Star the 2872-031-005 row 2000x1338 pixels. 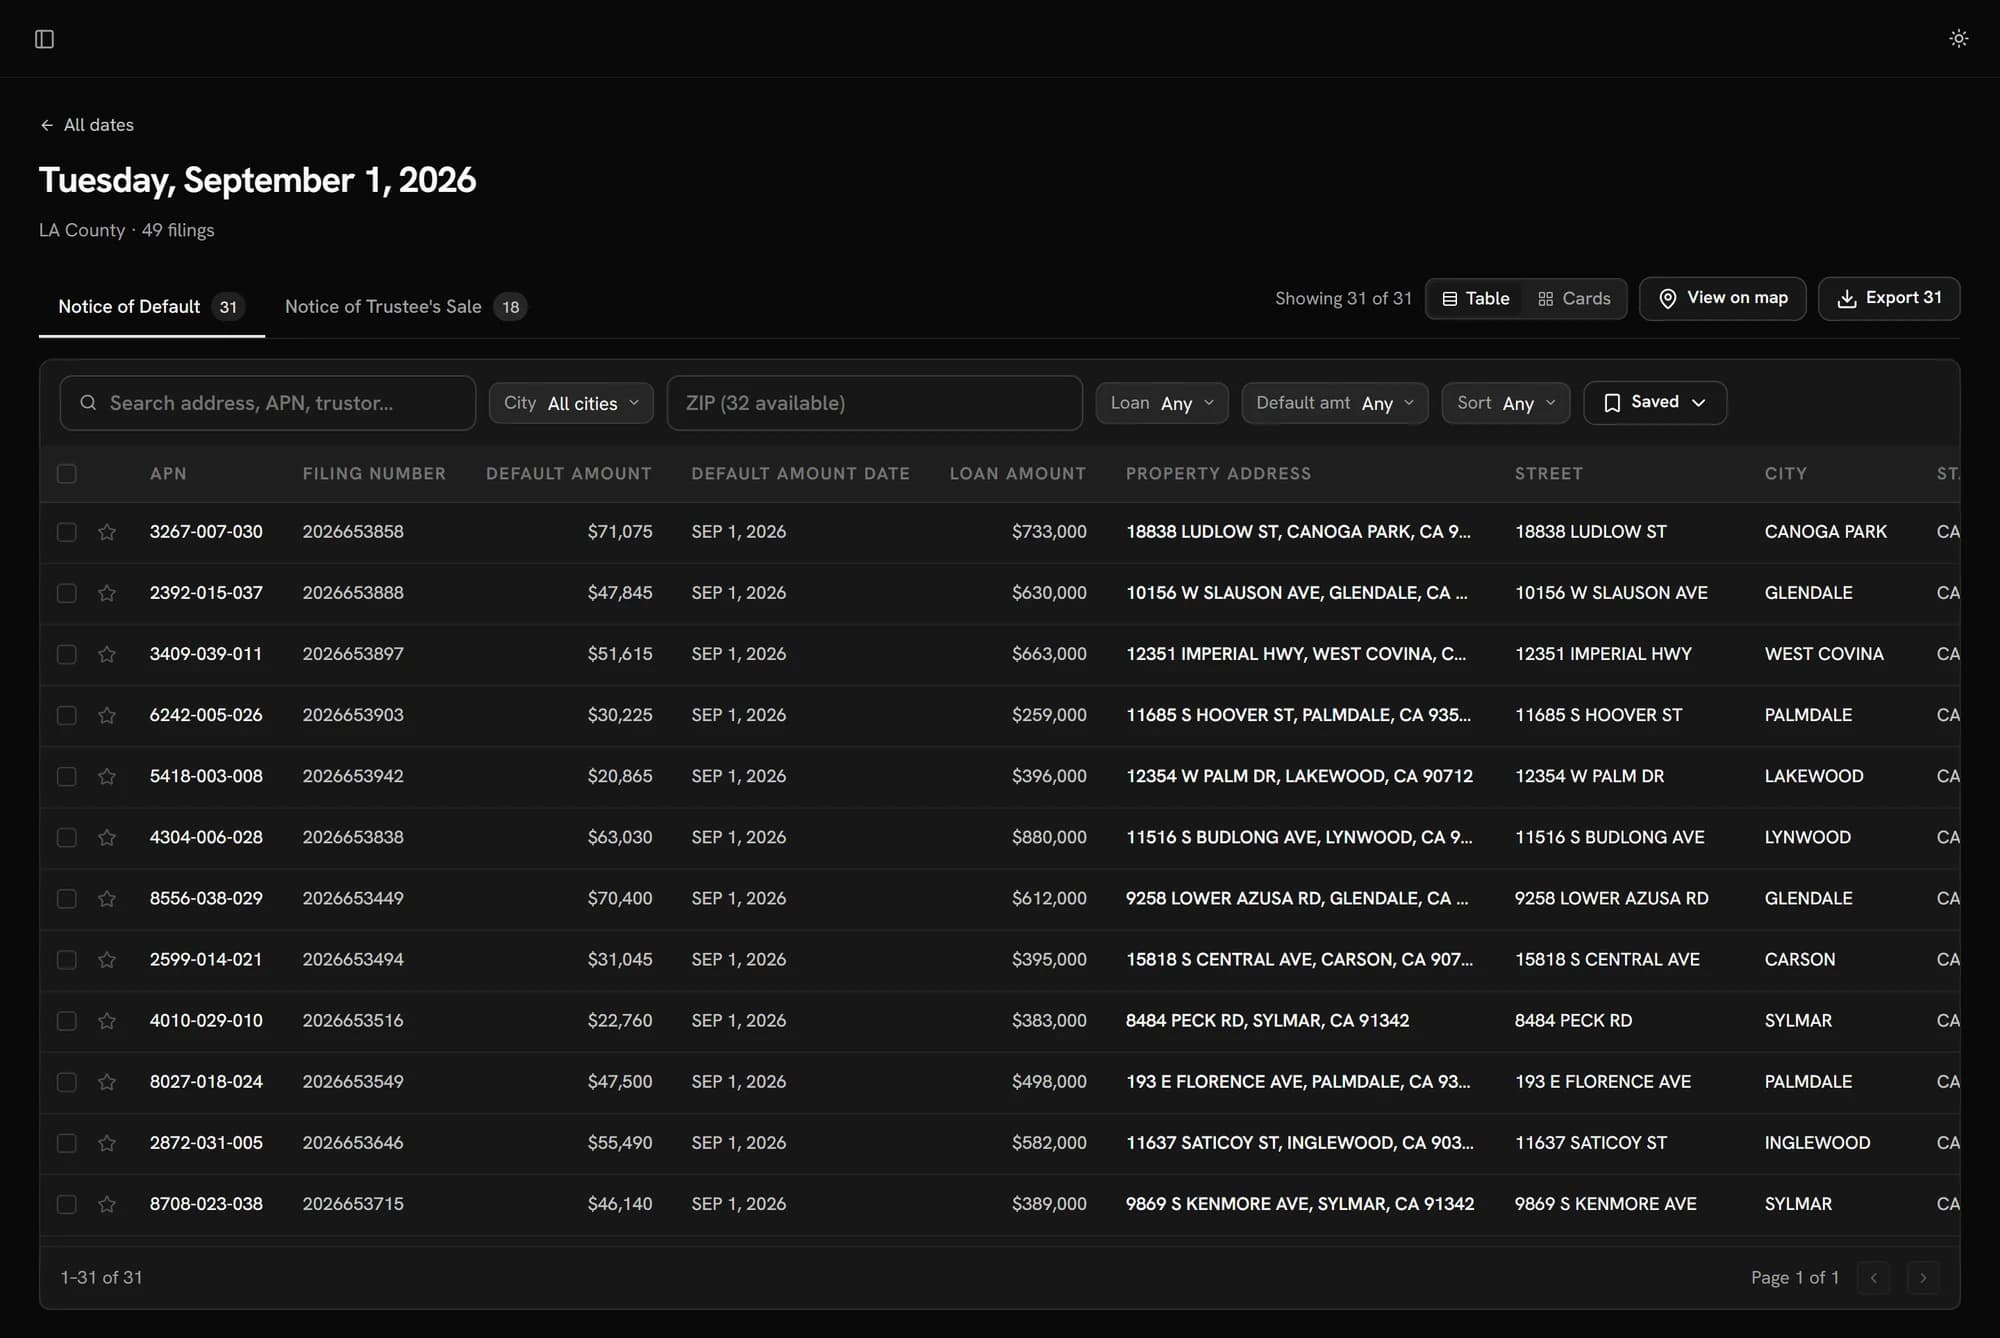click(107, 1142)
